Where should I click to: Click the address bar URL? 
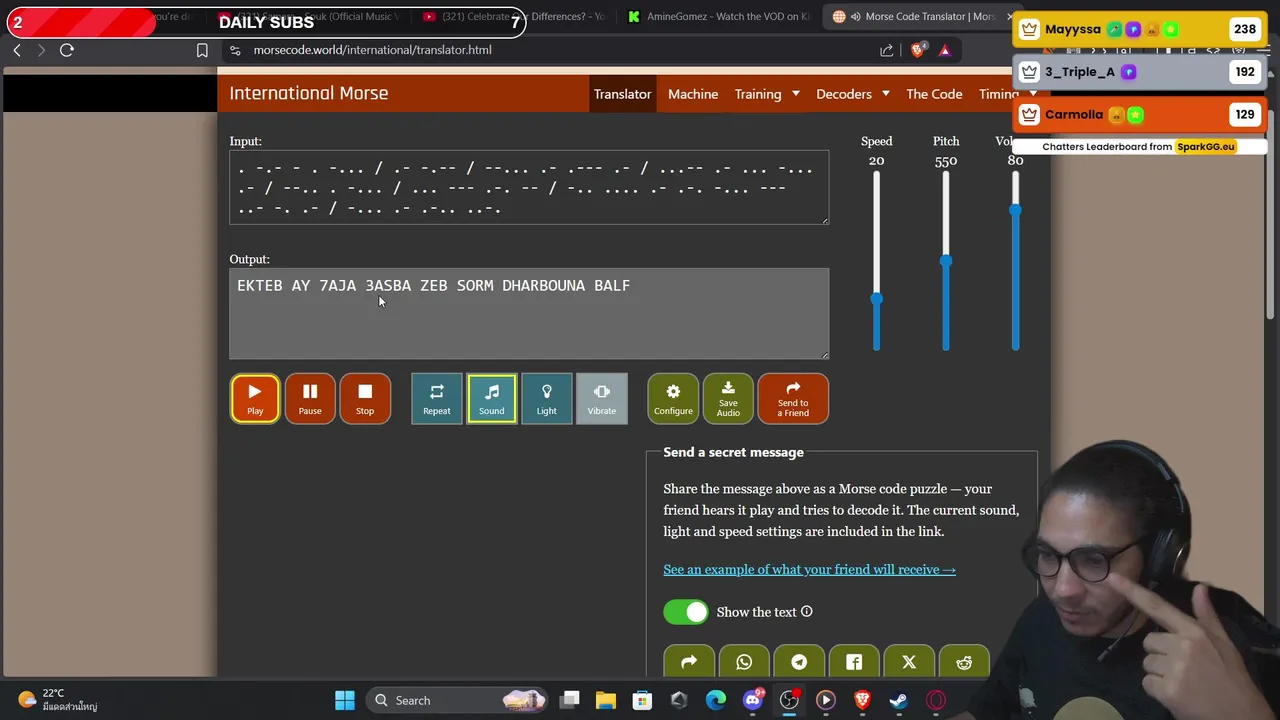coord(372,50)
